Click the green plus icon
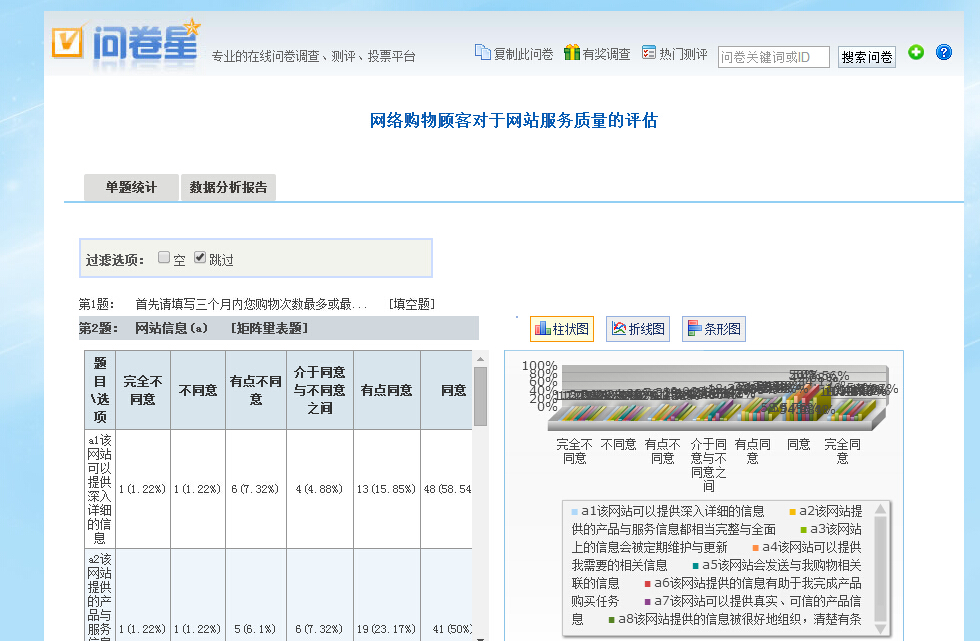Image resolution: width=980 pixels, height=641 pixels. pyautogui.click(x=916, y=52)
